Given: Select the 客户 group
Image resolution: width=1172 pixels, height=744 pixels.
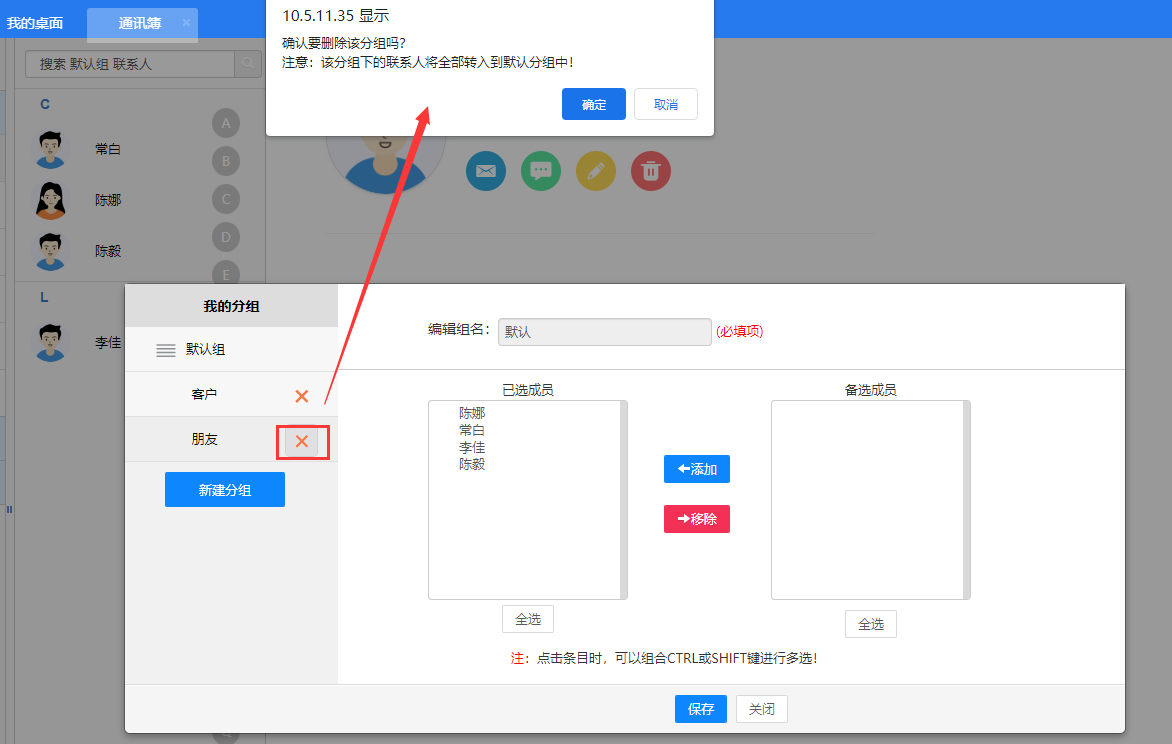Looking at the screenshot, I should click(x=204, y=395).
